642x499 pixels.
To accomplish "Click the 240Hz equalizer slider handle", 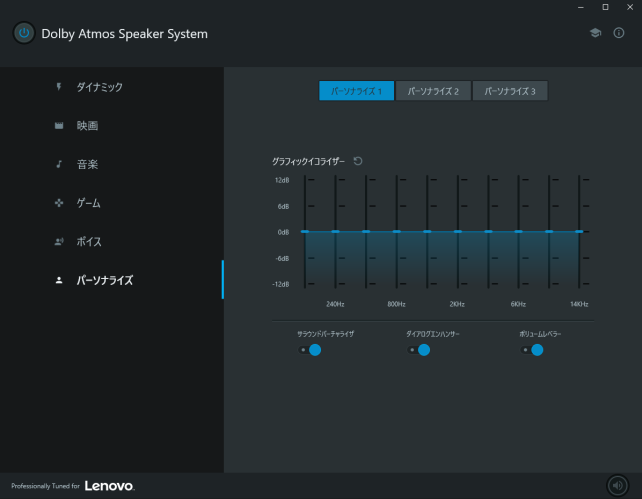I will [335, 232].
